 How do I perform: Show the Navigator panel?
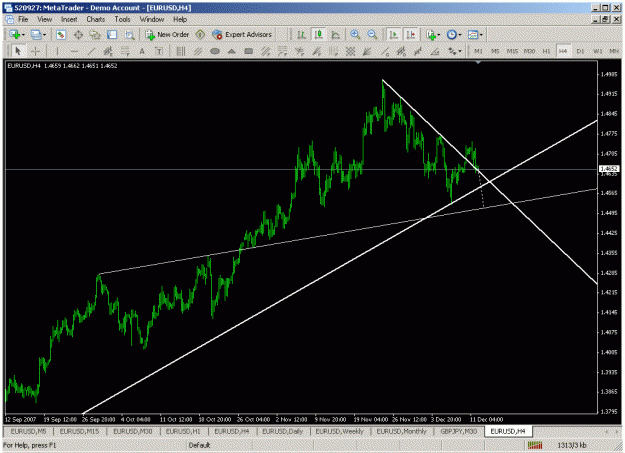click(x=95, y=35)
